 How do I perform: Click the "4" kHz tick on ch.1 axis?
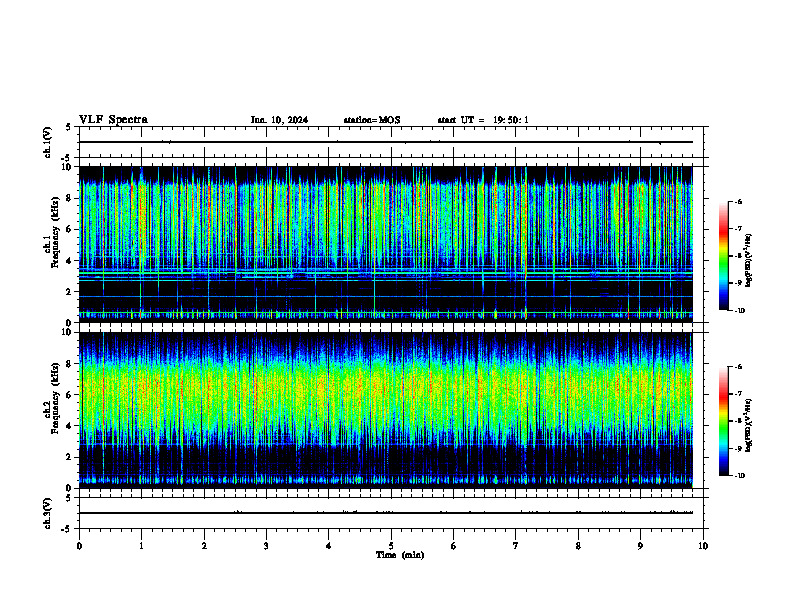[70, 261]
